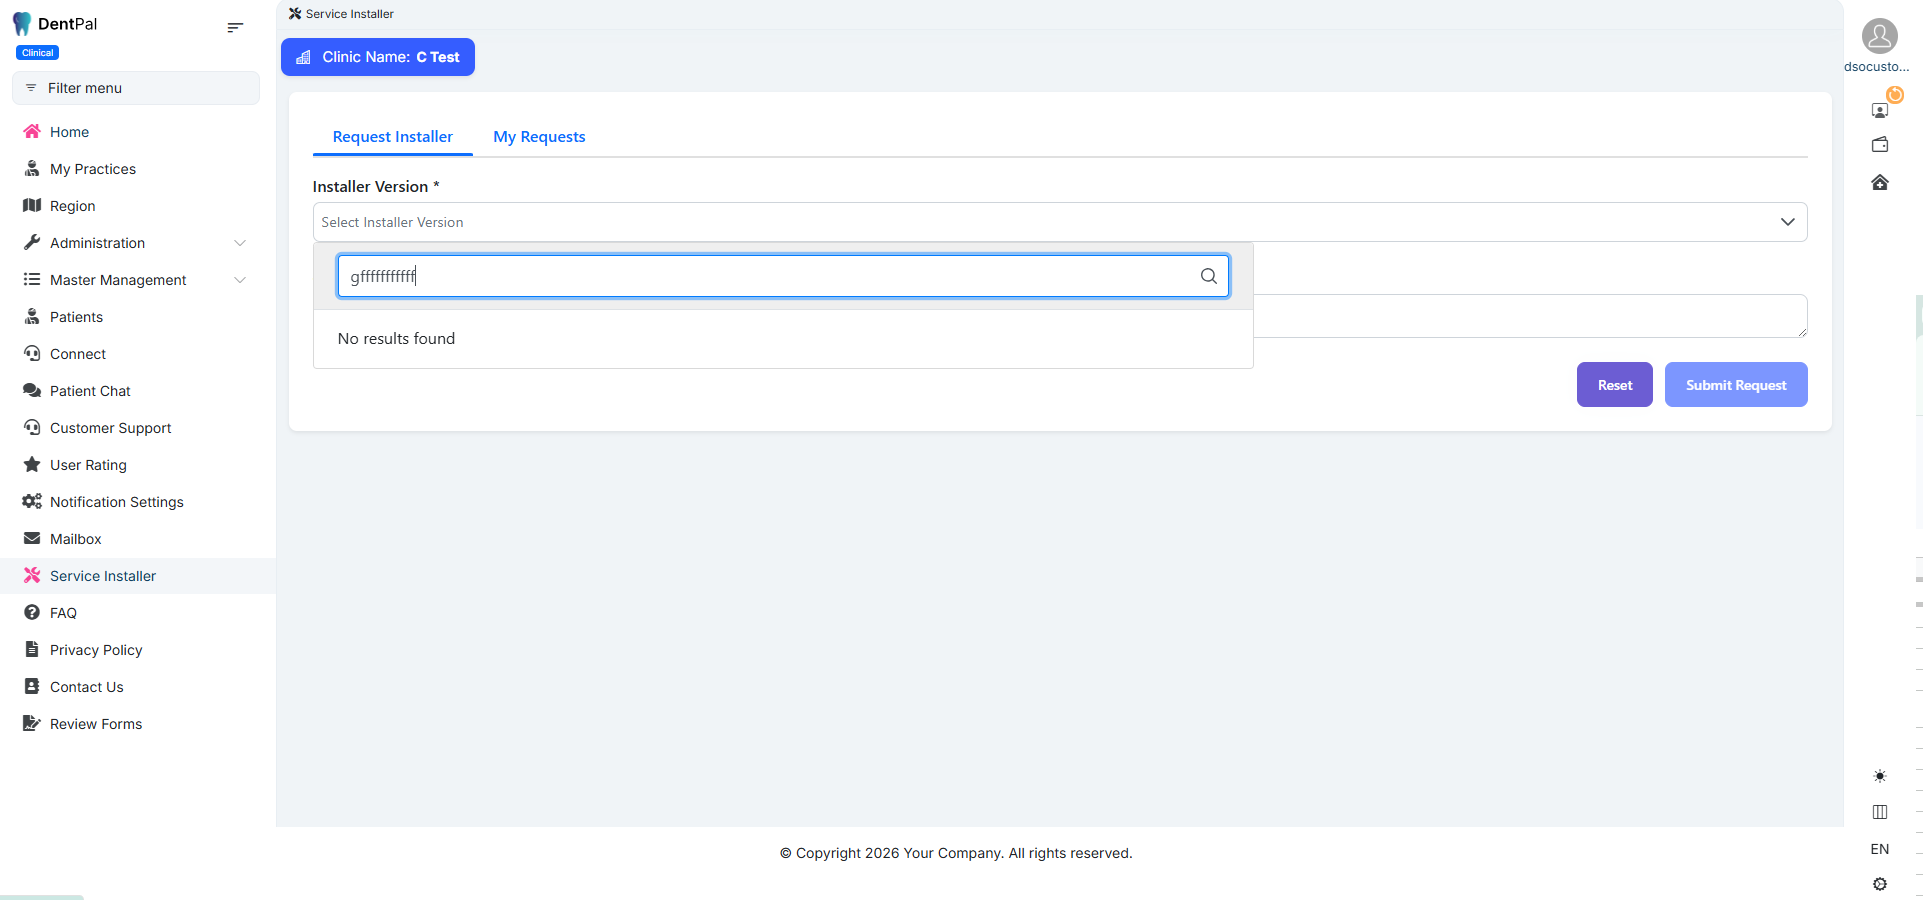Click the Submit Request button
The width and height of the screenshot is (1923, 900).
[1735, 385]
